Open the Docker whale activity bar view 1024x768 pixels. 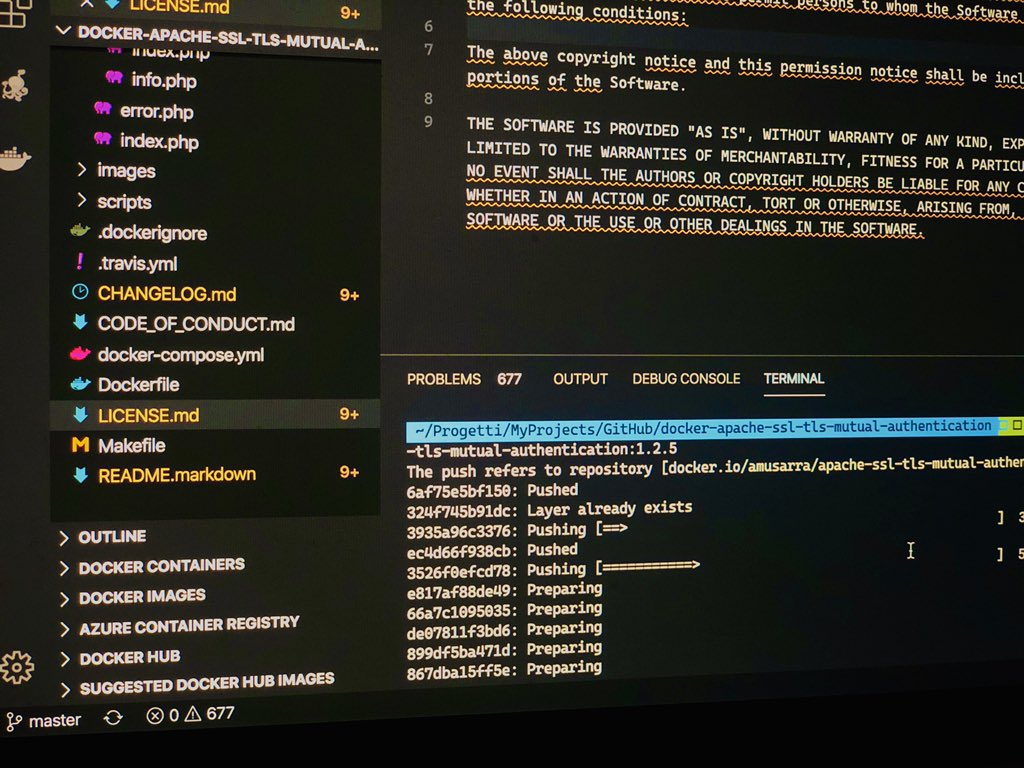point(14,158)
